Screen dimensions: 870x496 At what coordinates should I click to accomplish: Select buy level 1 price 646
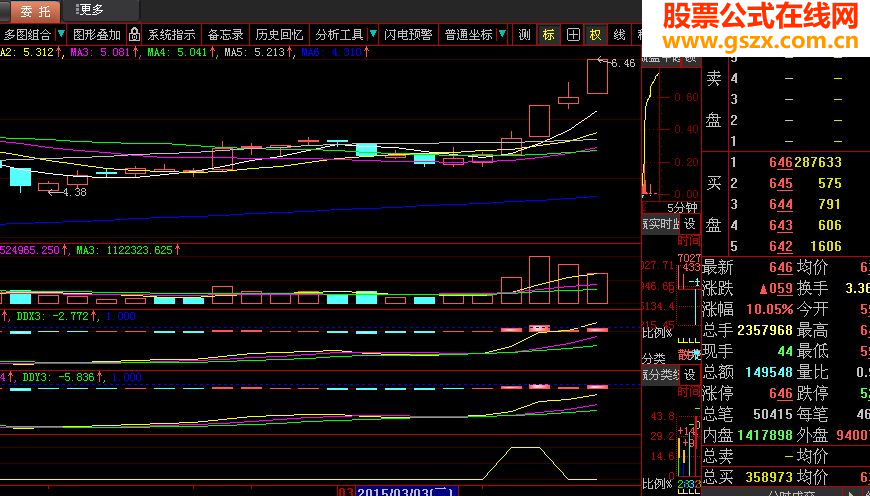pyautogui.click(x=781, y=162)
